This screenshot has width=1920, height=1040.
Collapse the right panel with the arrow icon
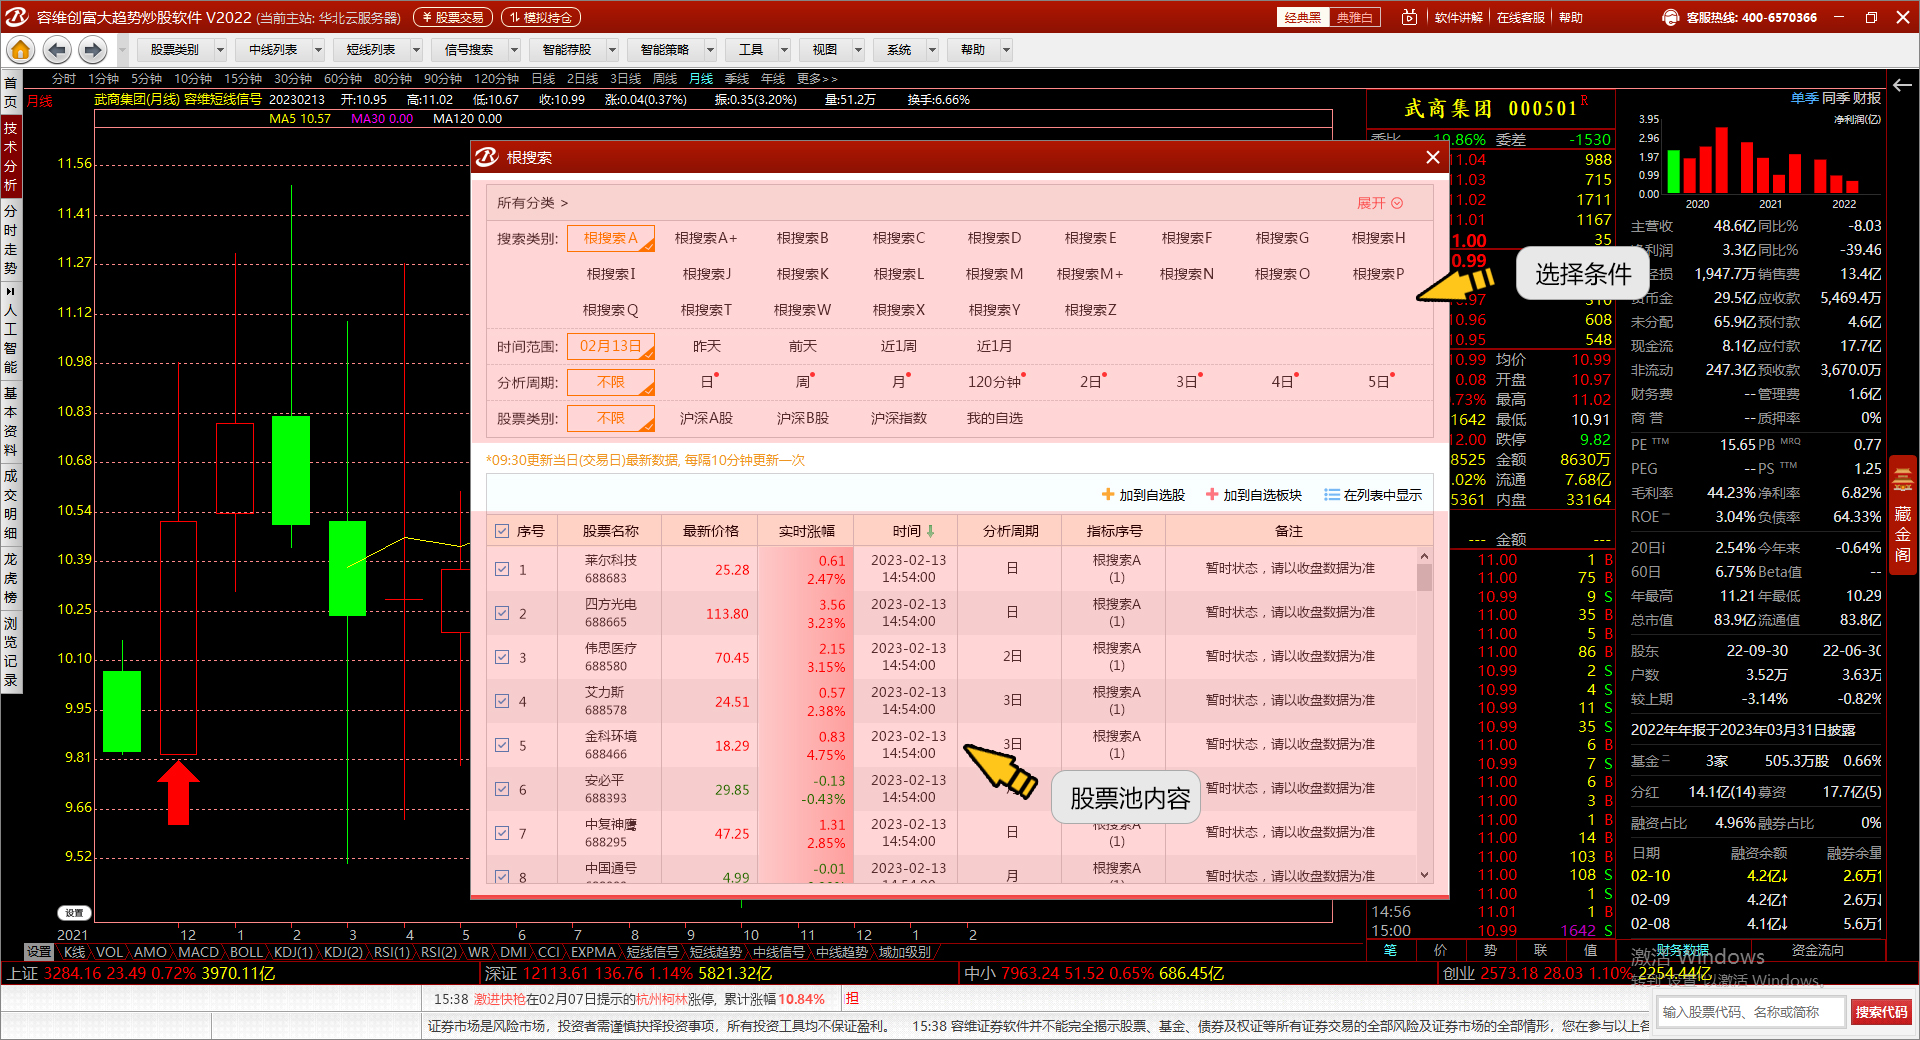click(x=1902, y=85)
